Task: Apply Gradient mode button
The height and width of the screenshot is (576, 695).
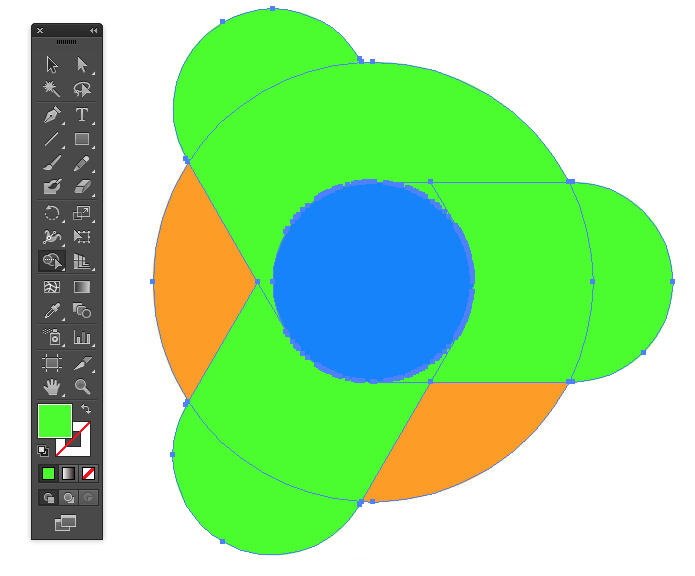Action: coord(68,474)
